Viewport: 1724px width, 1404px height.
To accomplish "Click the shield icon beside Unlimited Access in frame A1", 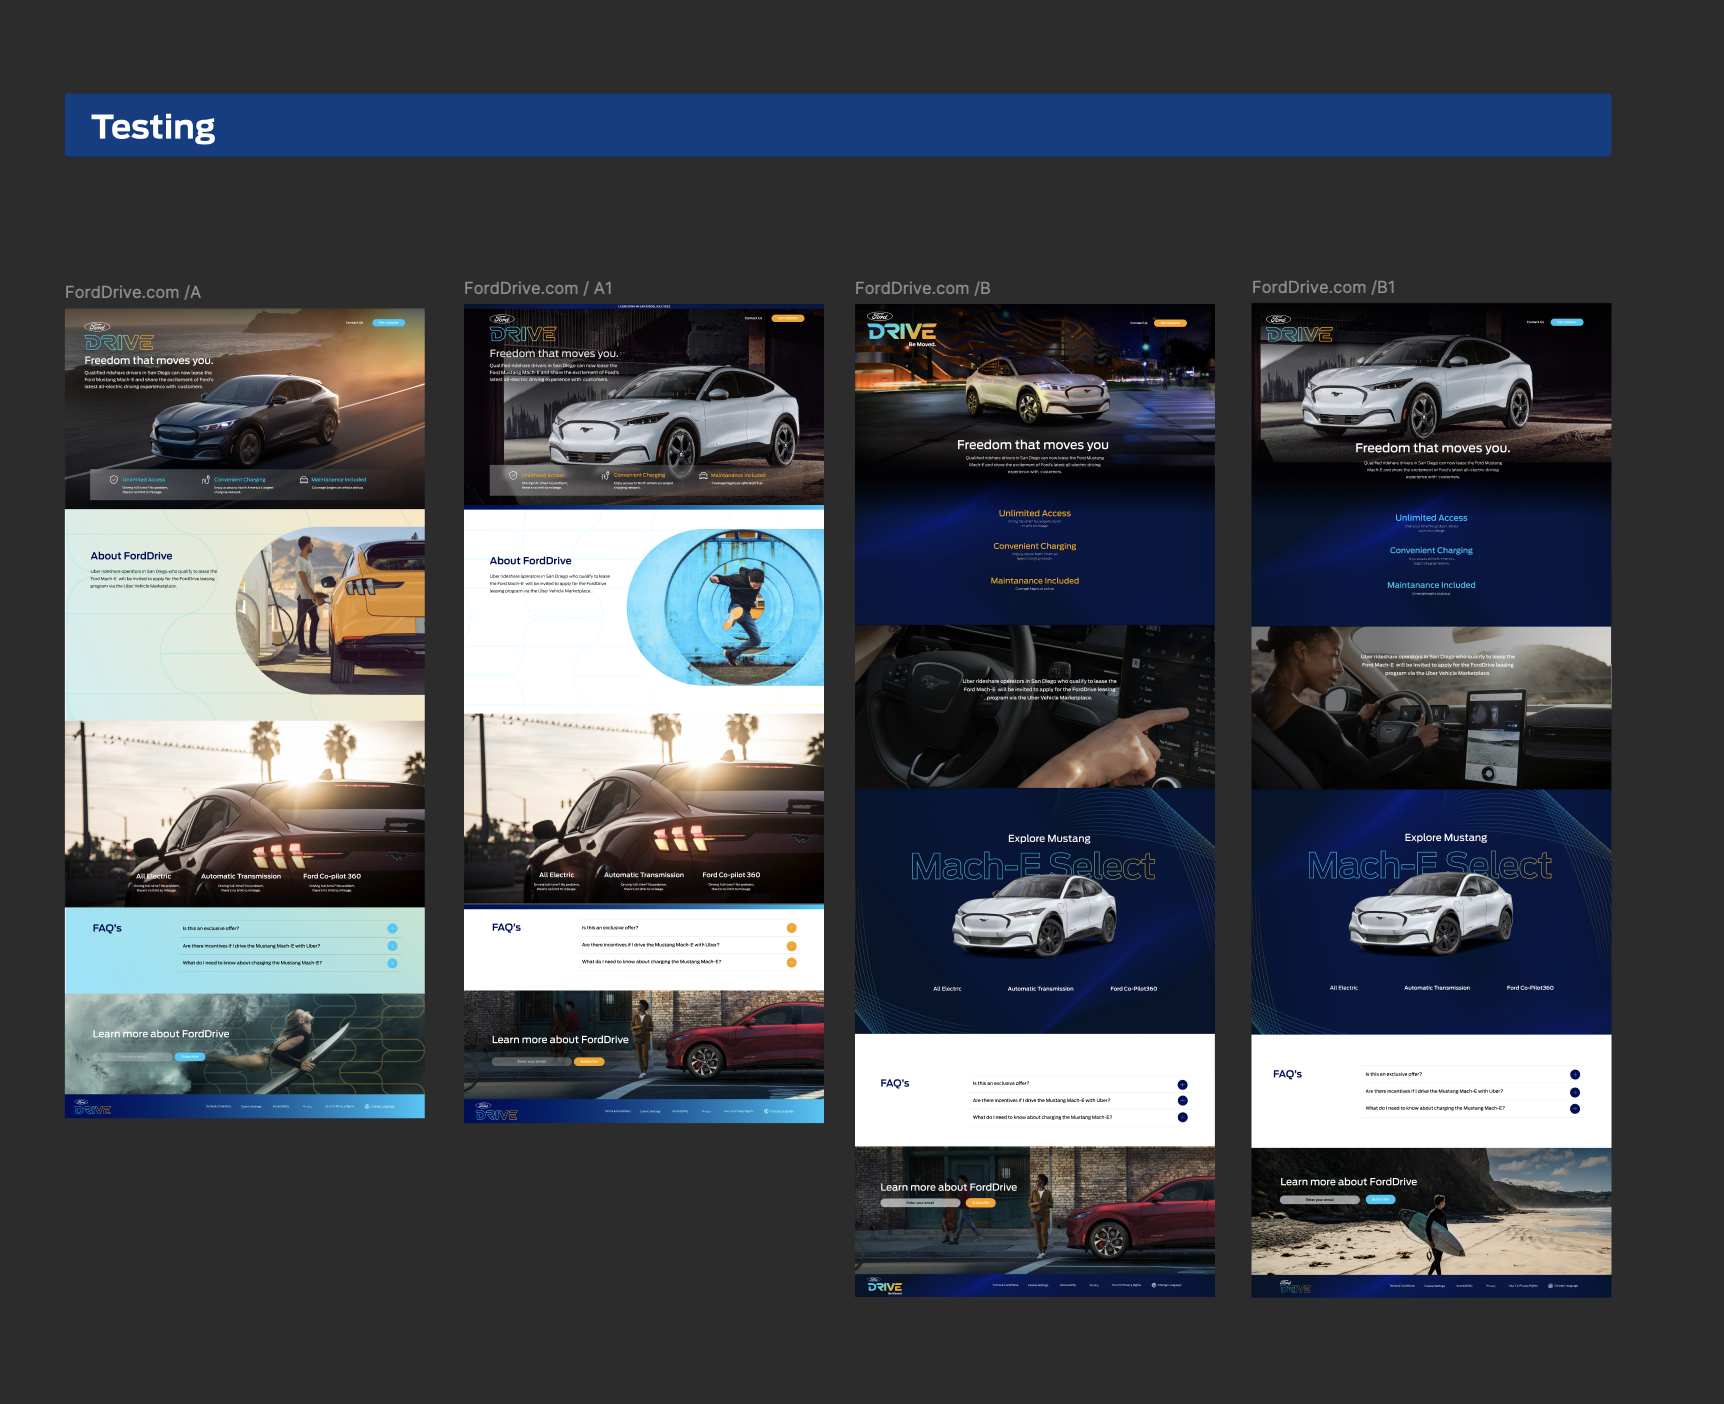I will coord(513,476).
